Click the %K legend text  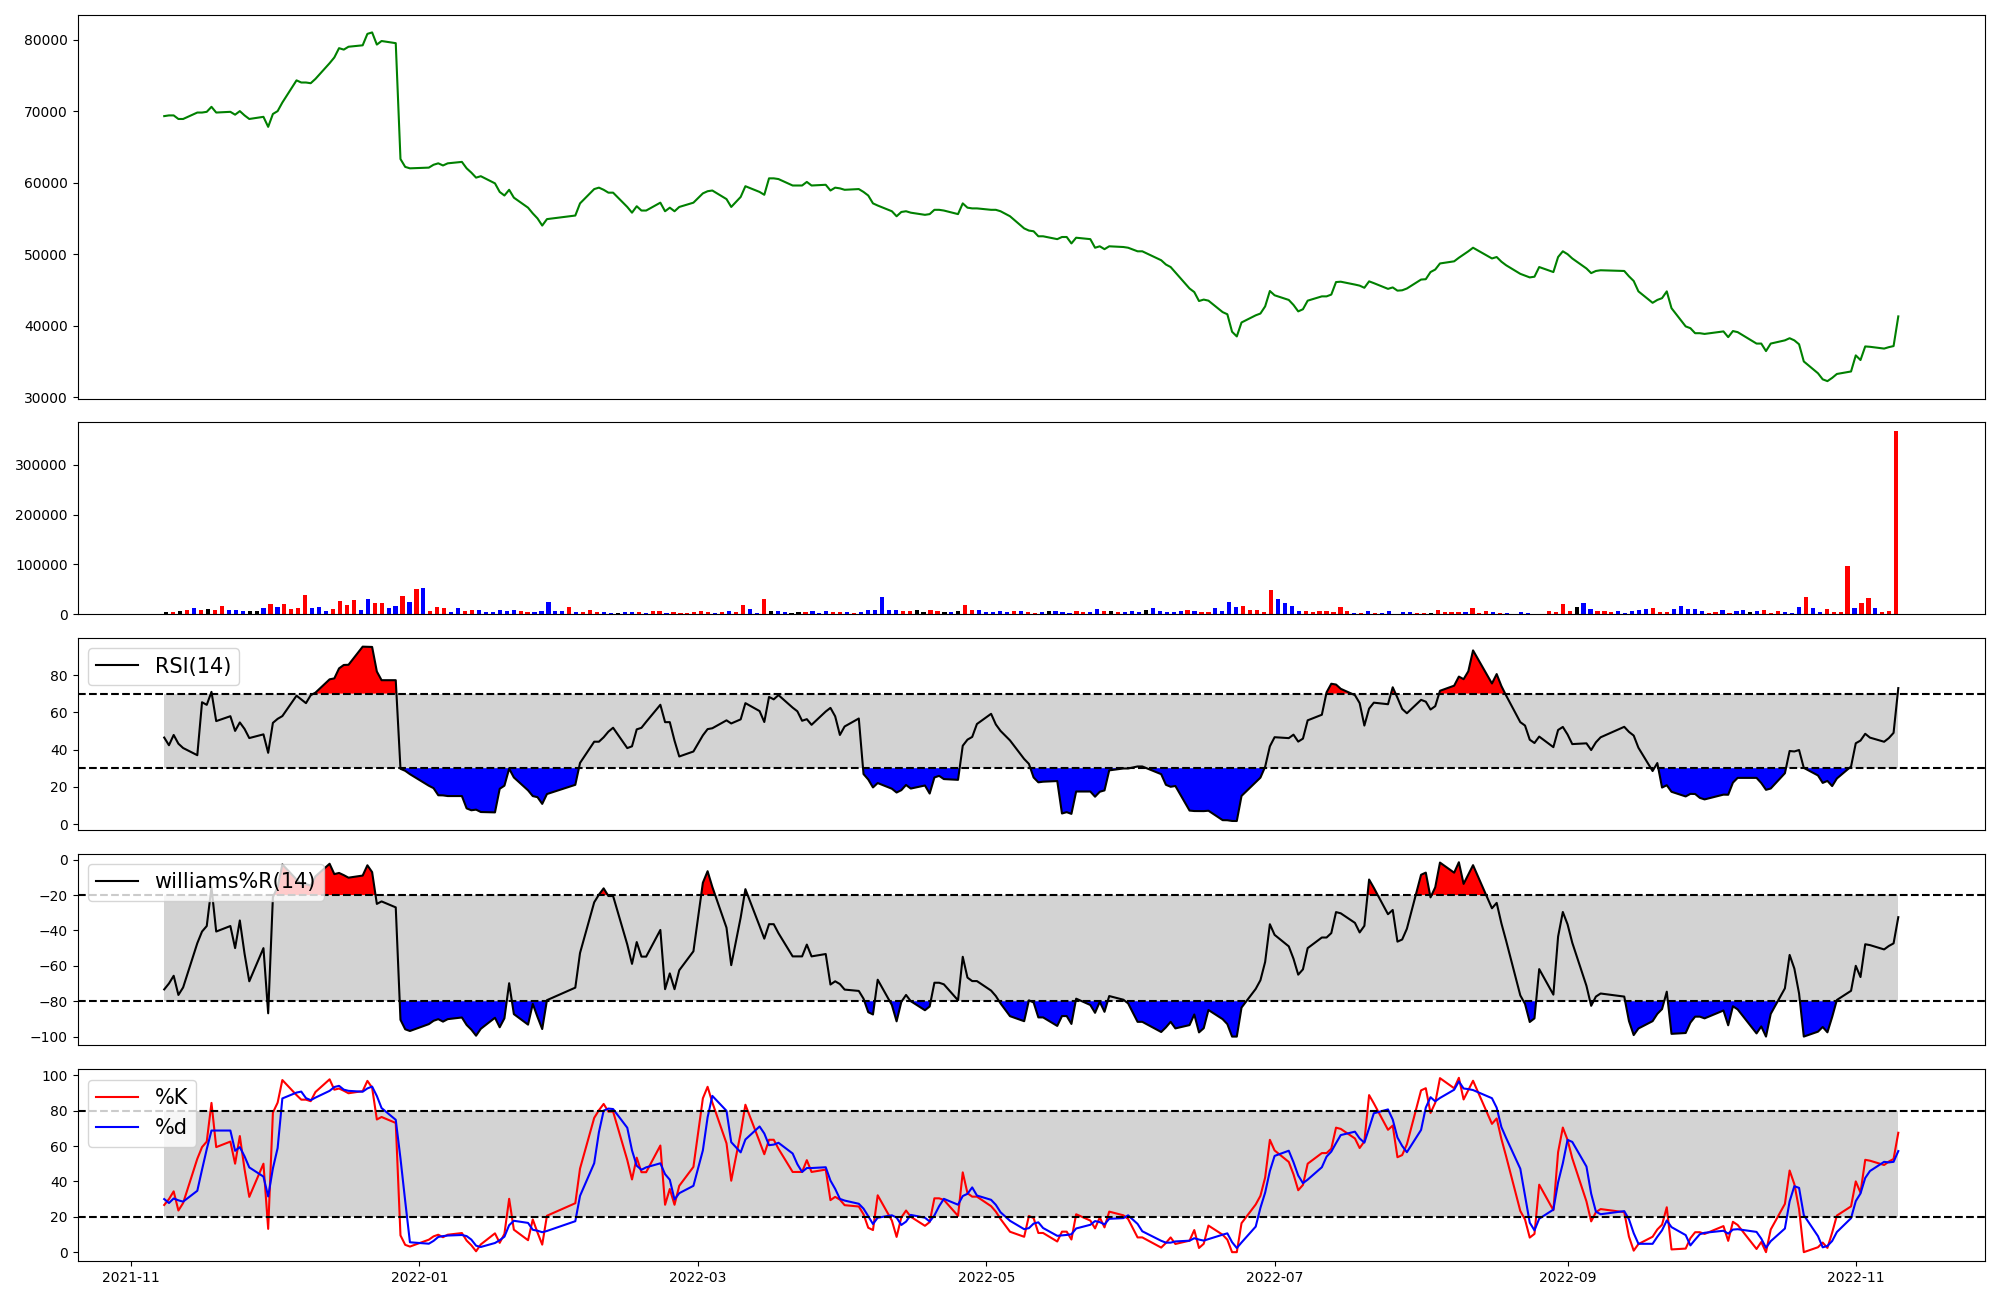(x=171, y=1097)
